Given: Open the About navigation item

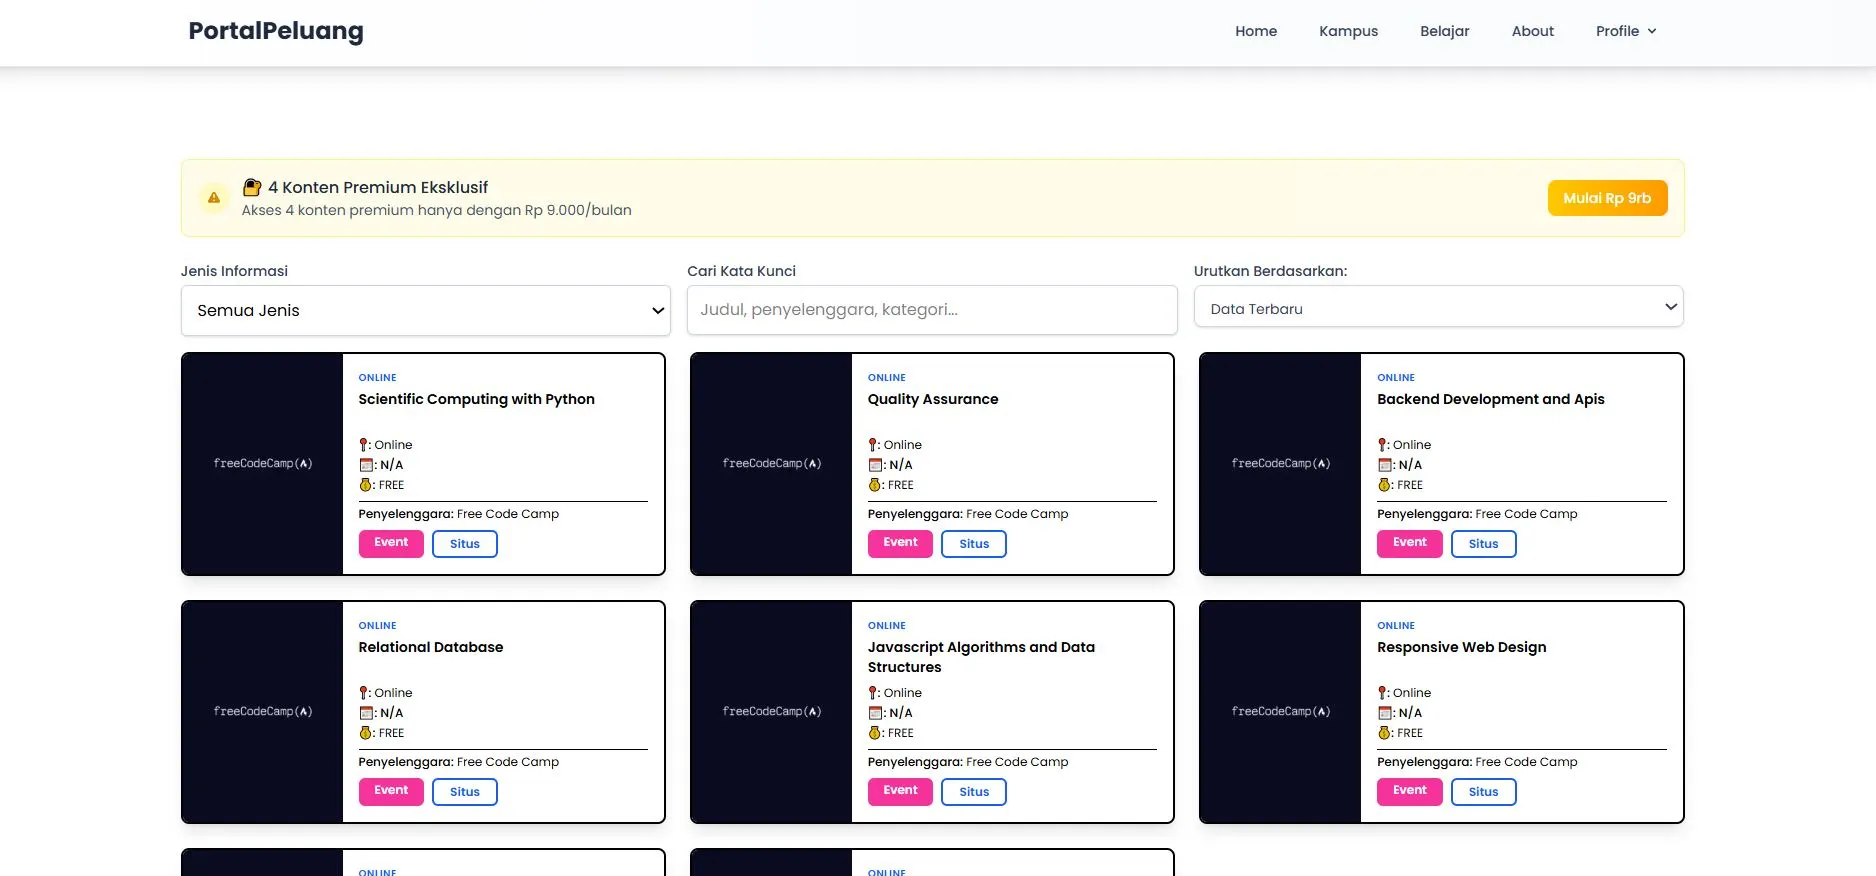Looking at the screenshot, I should pyautogui.click(x=1533, y=31).
